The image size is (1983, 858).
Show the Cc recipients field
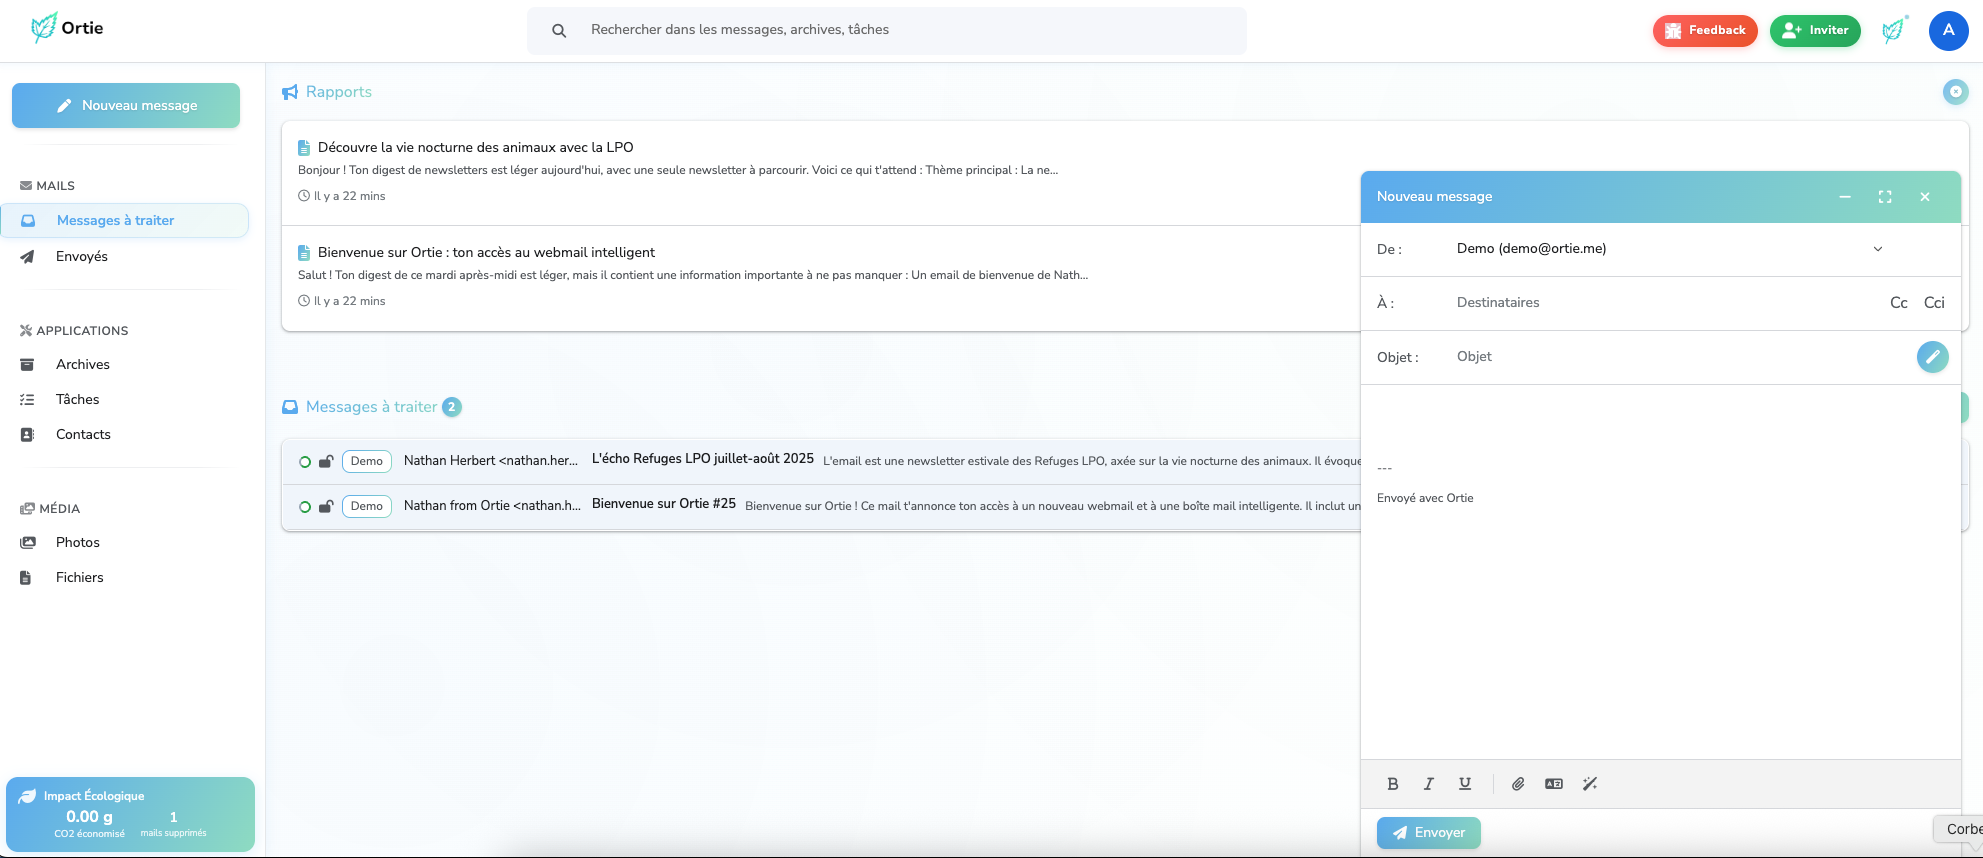[1898, 303]
